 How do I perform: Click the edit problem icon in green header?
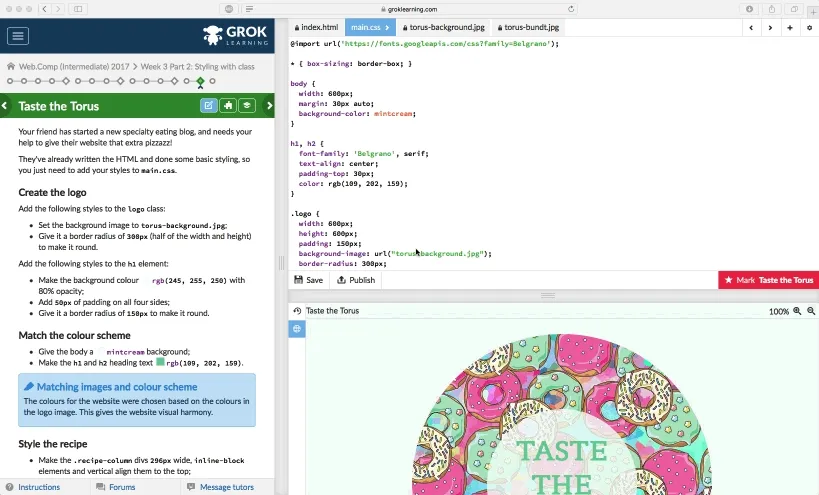pyautogui.click(x=208, y=105)
